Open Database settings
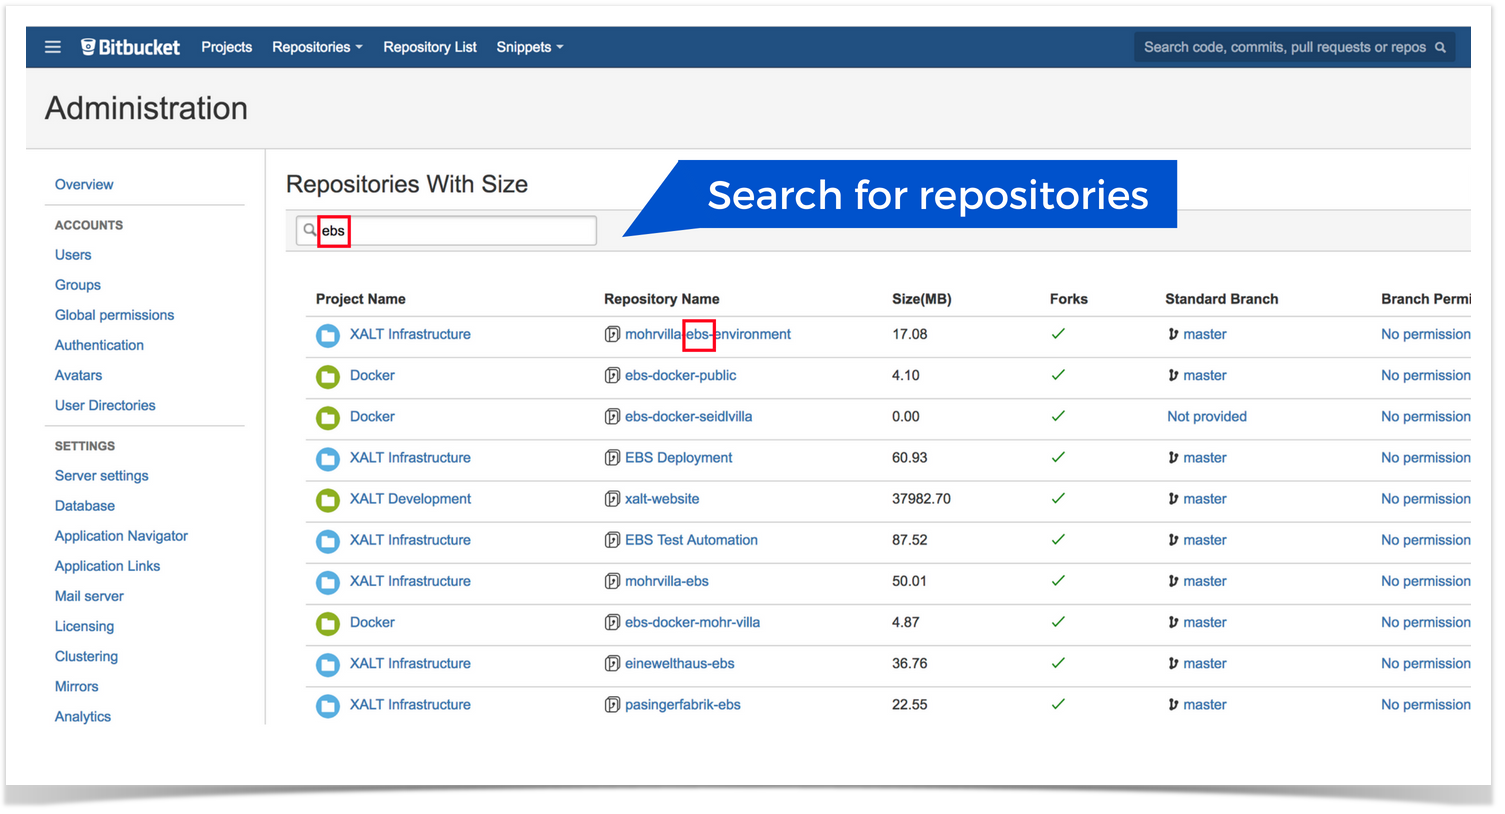The width and height of the screenshot is (1505, 814). pyautogui.click(x=85, y=505)
